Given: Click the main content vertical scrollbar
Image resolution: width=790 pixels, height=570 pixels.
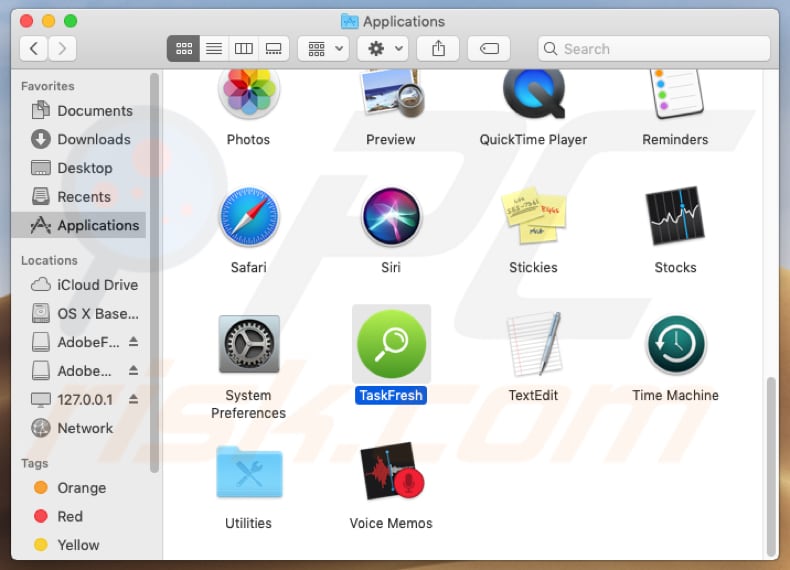Looking at the screenshot, I should point(771,465).
